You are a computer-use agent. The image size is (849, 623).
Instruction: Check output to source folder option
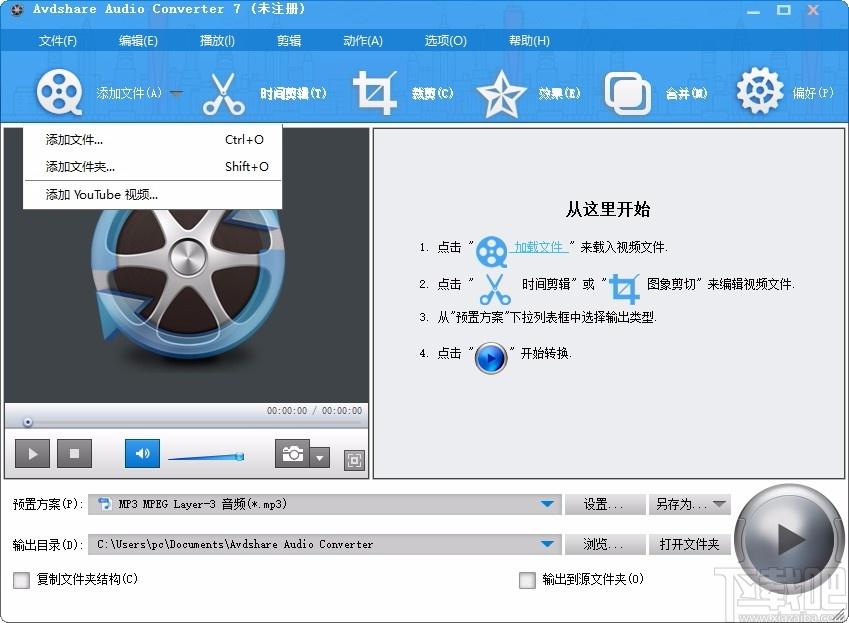(527, 581)
